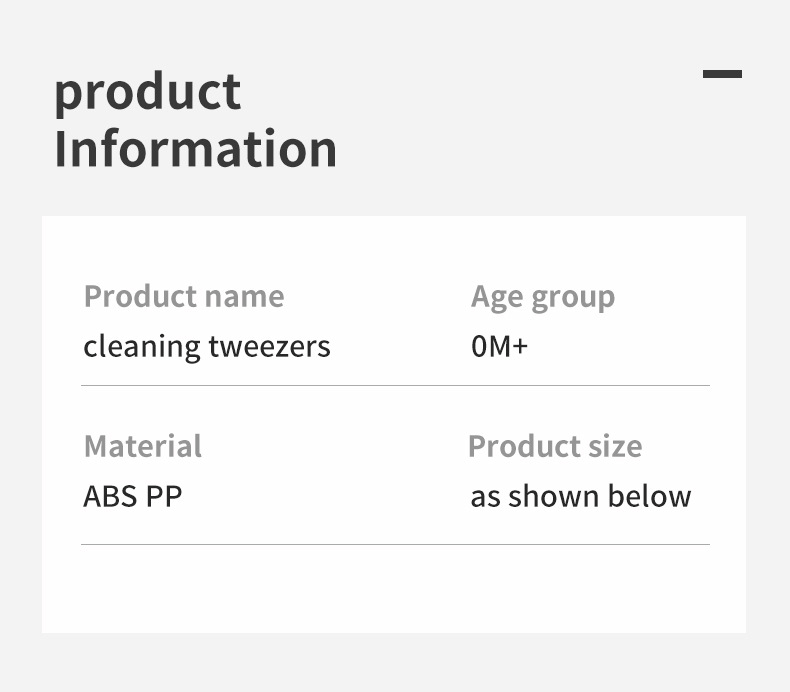This screenshot has width=790, height=692.
Task: Click the word 'cleaning' in product name
Action: coord(141,347)
